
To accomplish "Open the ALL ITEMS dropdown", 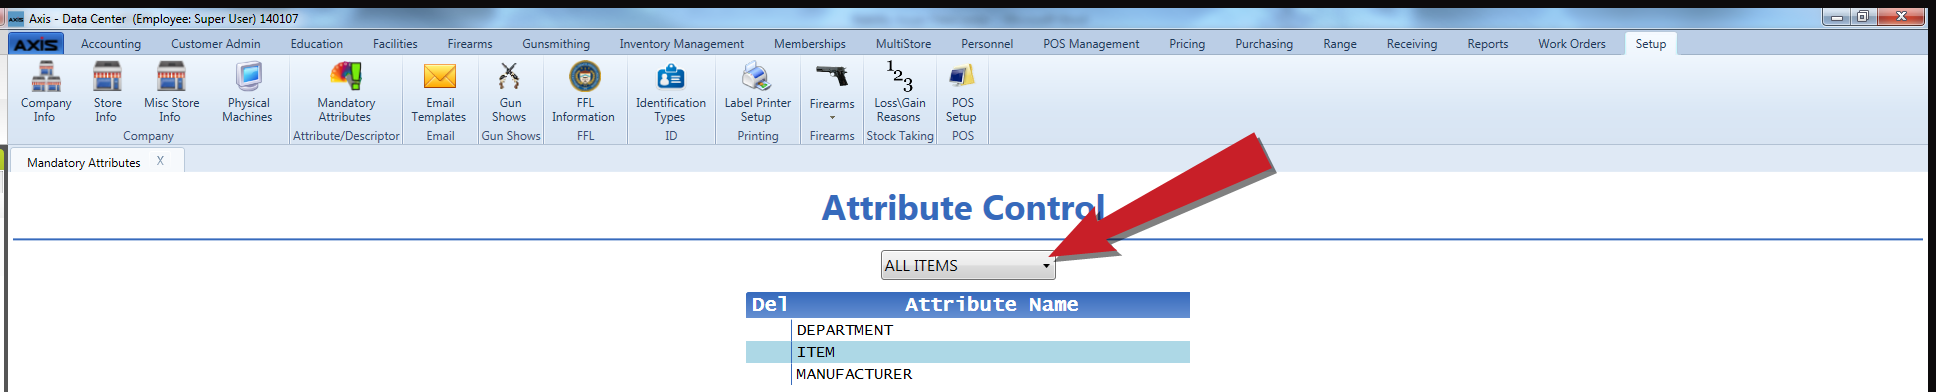I will tap(968, 265).
